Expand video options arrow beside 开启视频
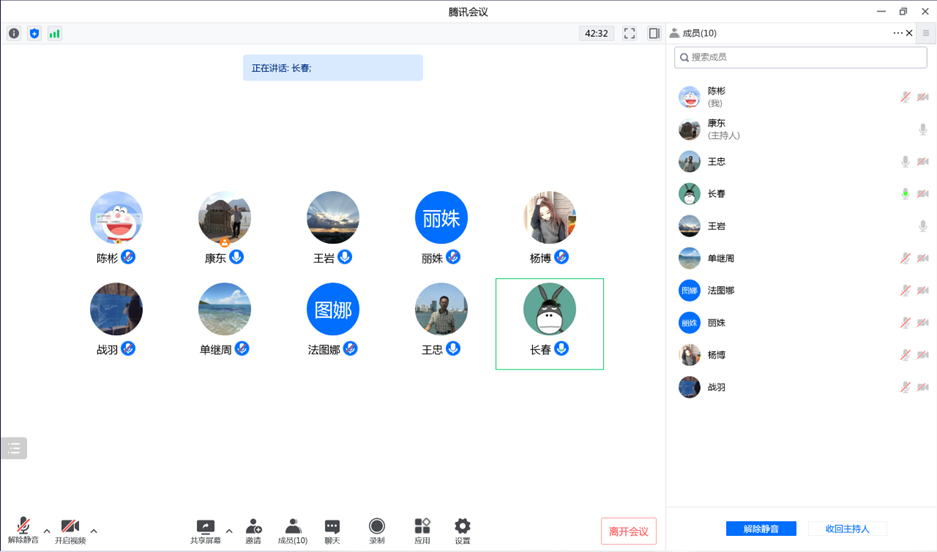The height and width of the screenshot is (552, 937). click(x=94, y=531)
